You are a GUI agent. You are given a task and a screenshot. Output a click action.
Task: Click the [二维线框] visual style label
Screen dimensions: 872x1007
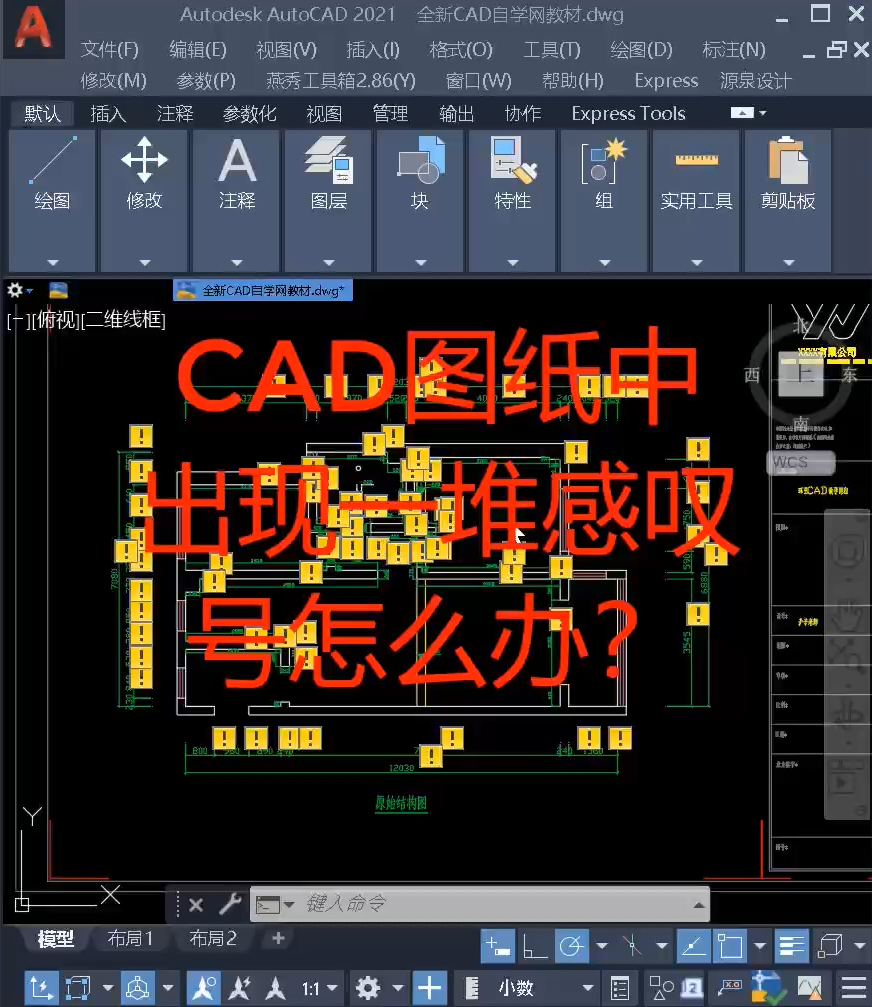pos(123,320)
